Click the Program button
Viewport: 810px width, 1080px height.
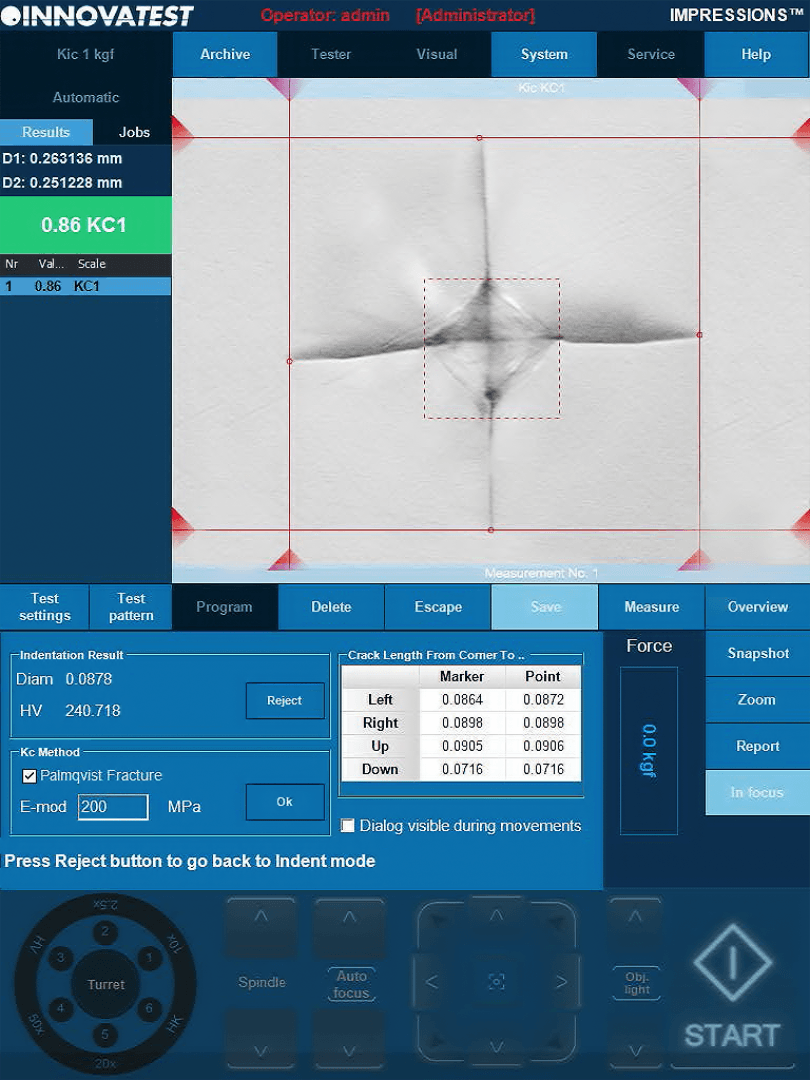pos(224,607)
